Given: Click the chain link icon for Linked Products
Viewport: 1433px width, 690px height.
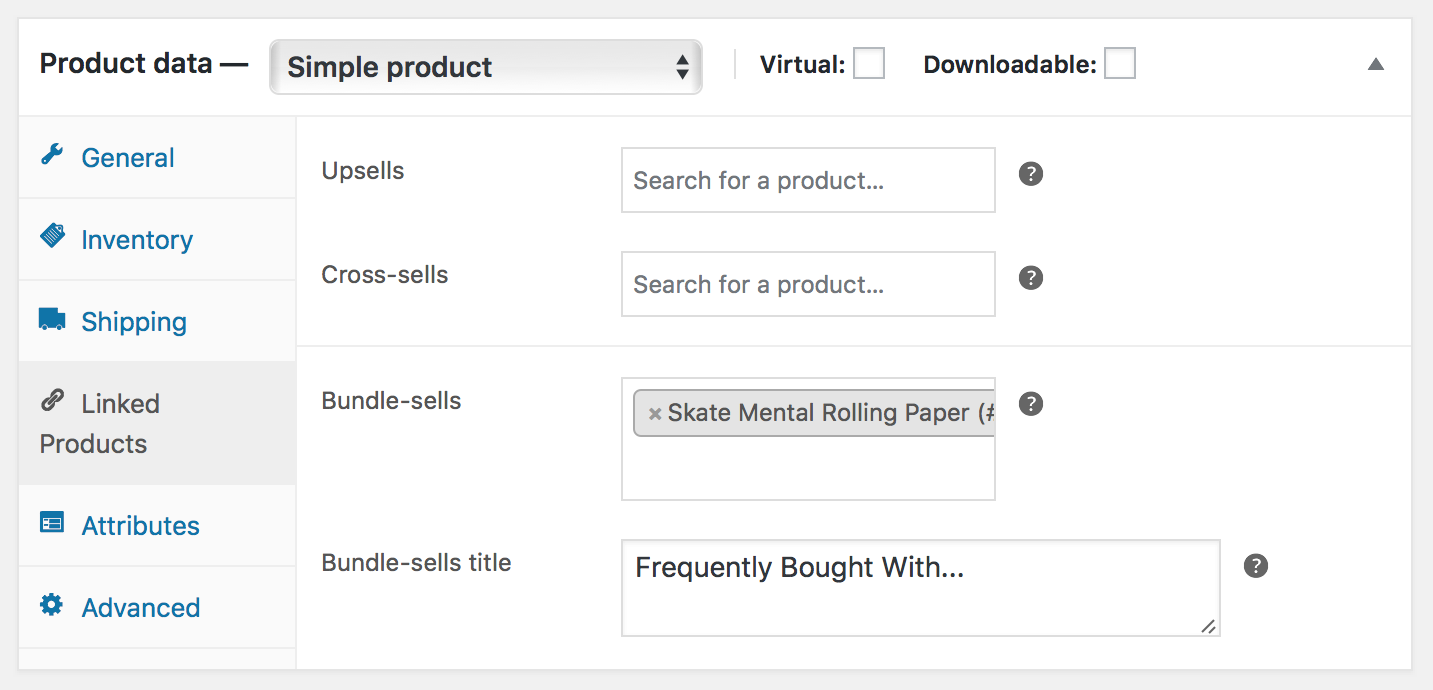Looking at the screenshot, I should [x=52, y=401].
